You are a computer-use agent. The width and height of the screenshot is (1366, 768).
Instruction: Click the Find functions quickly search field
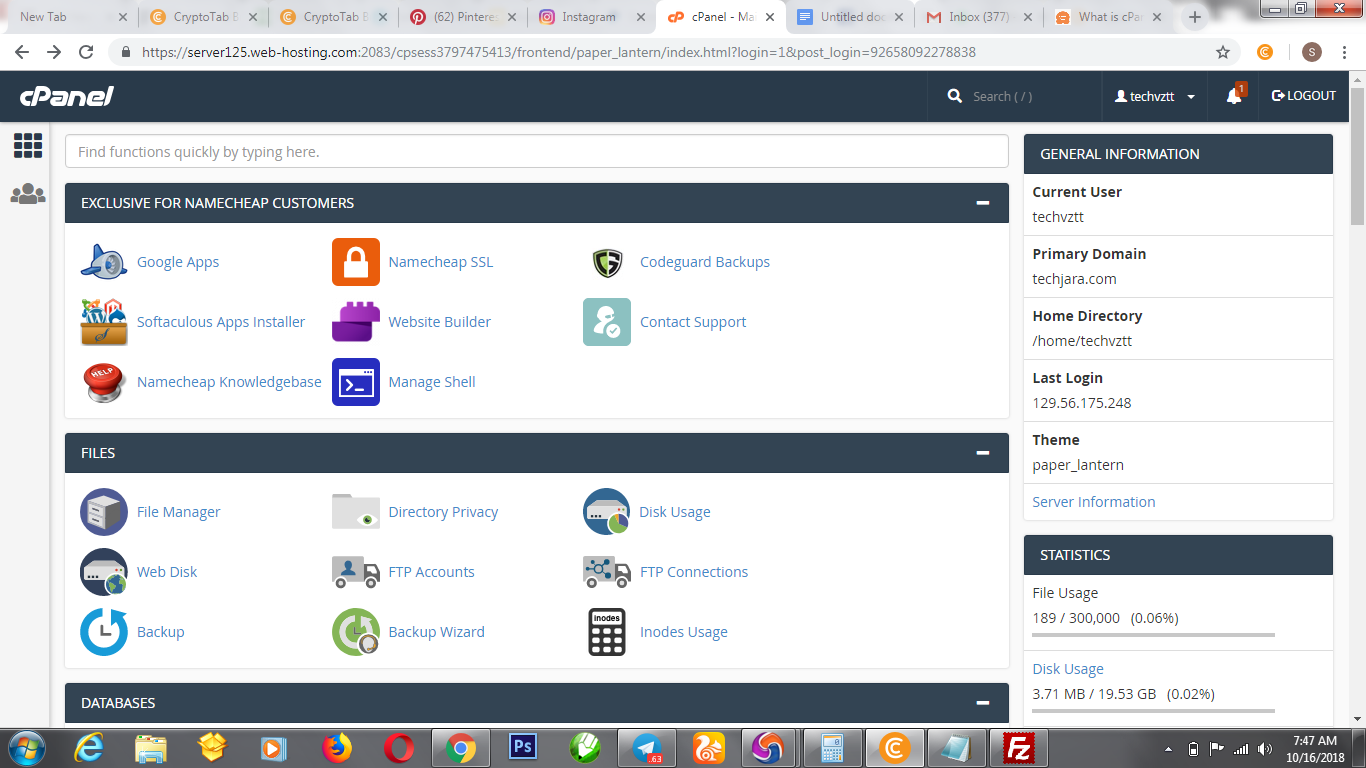536,152
